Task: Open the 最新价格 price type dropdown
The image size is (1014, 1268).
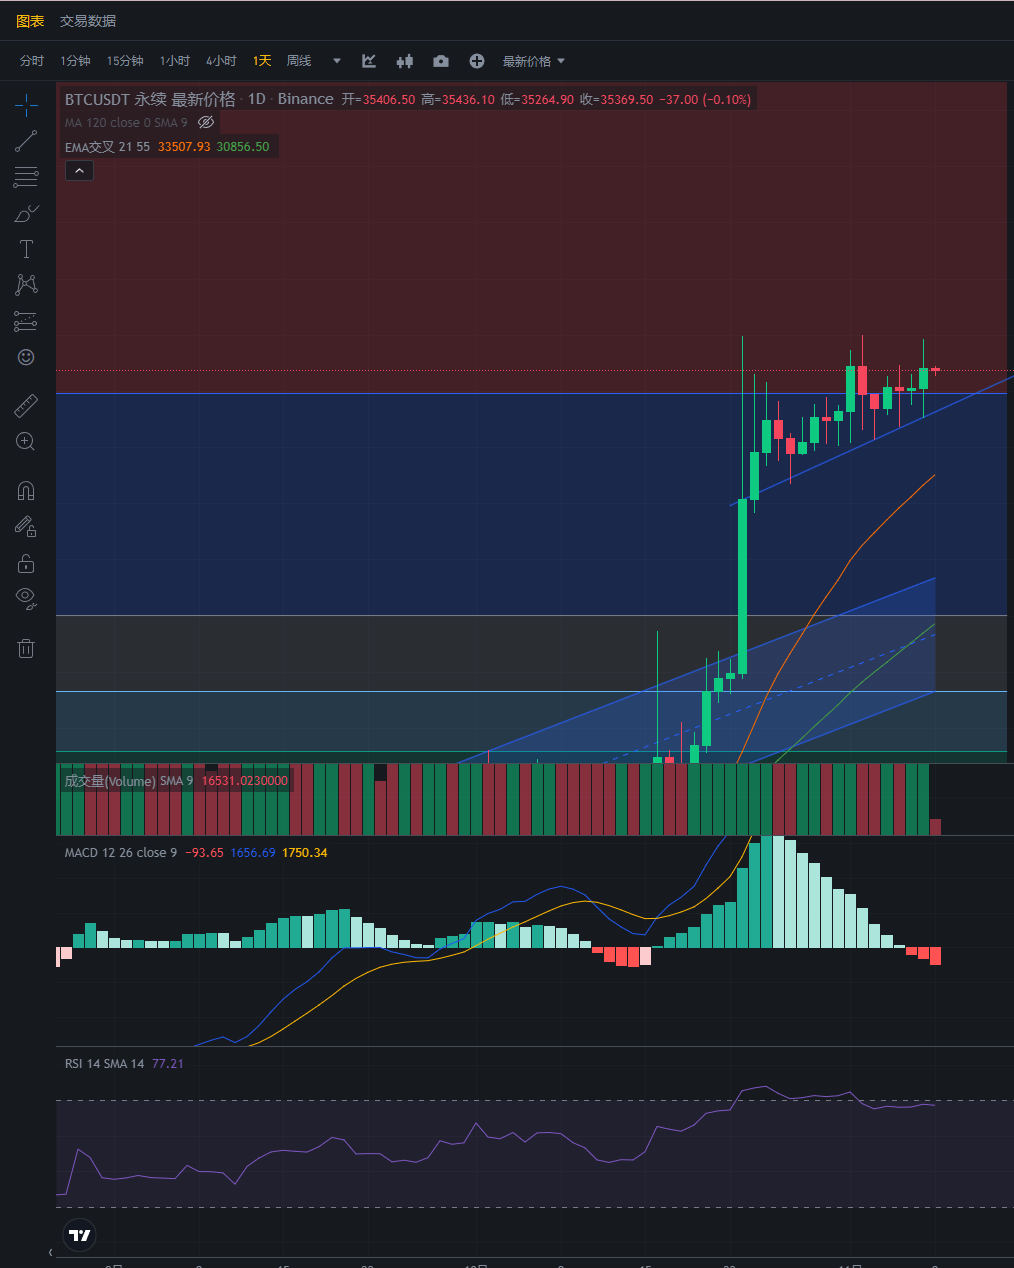Action: pyautogui.click(x=534, y=61)
